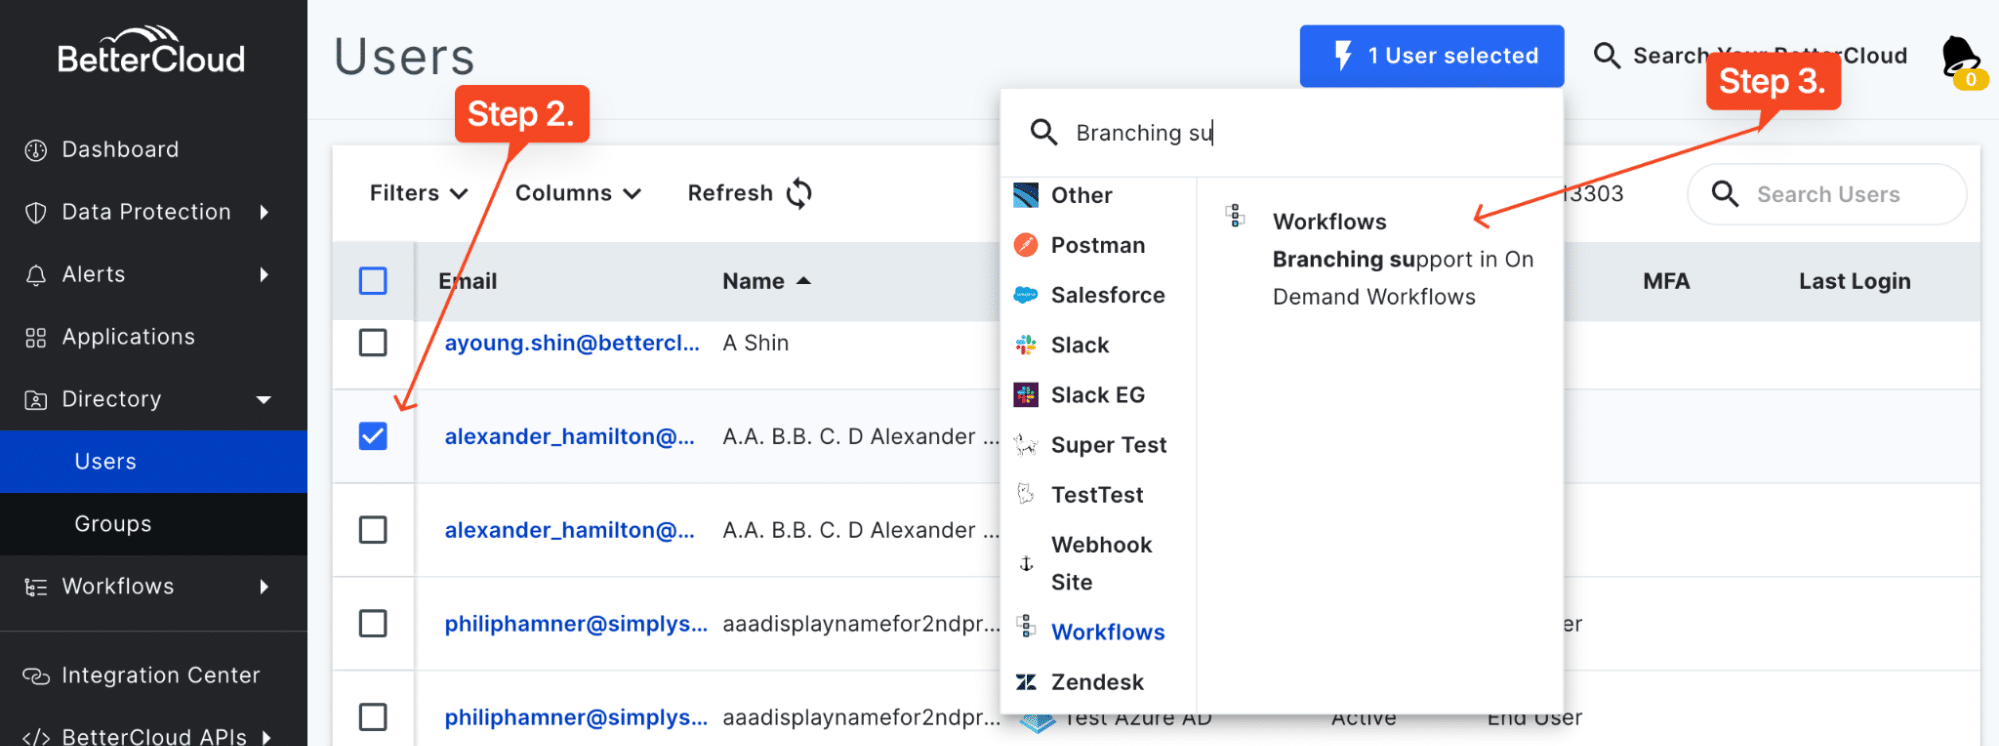
Task: Click the BetterCloud APIs code icon
Action: click(x=36, y=737)
